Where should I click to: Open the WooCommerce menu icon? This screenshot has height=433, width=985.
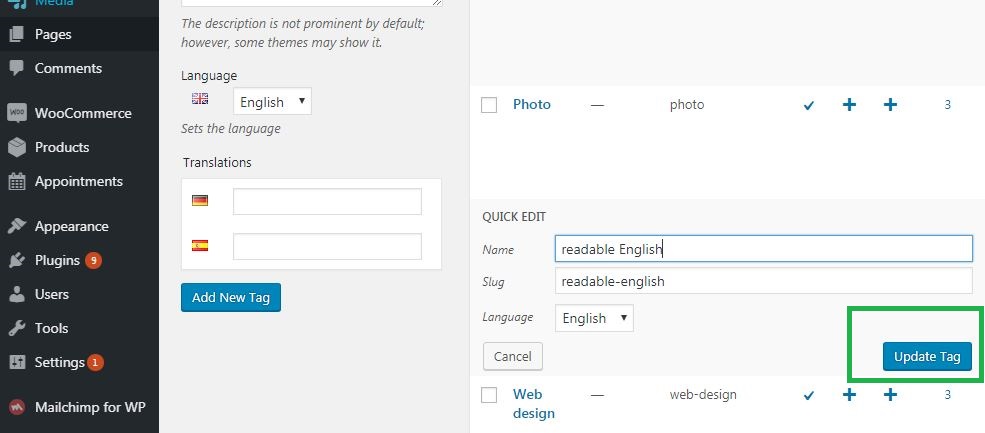(x=17, y=113)
